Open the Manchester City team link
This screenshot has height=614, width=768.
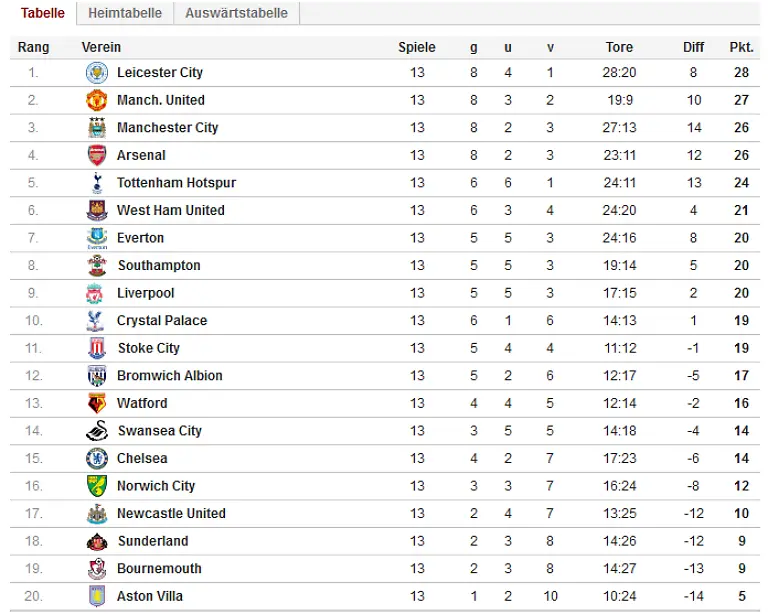tap(167, 128)
